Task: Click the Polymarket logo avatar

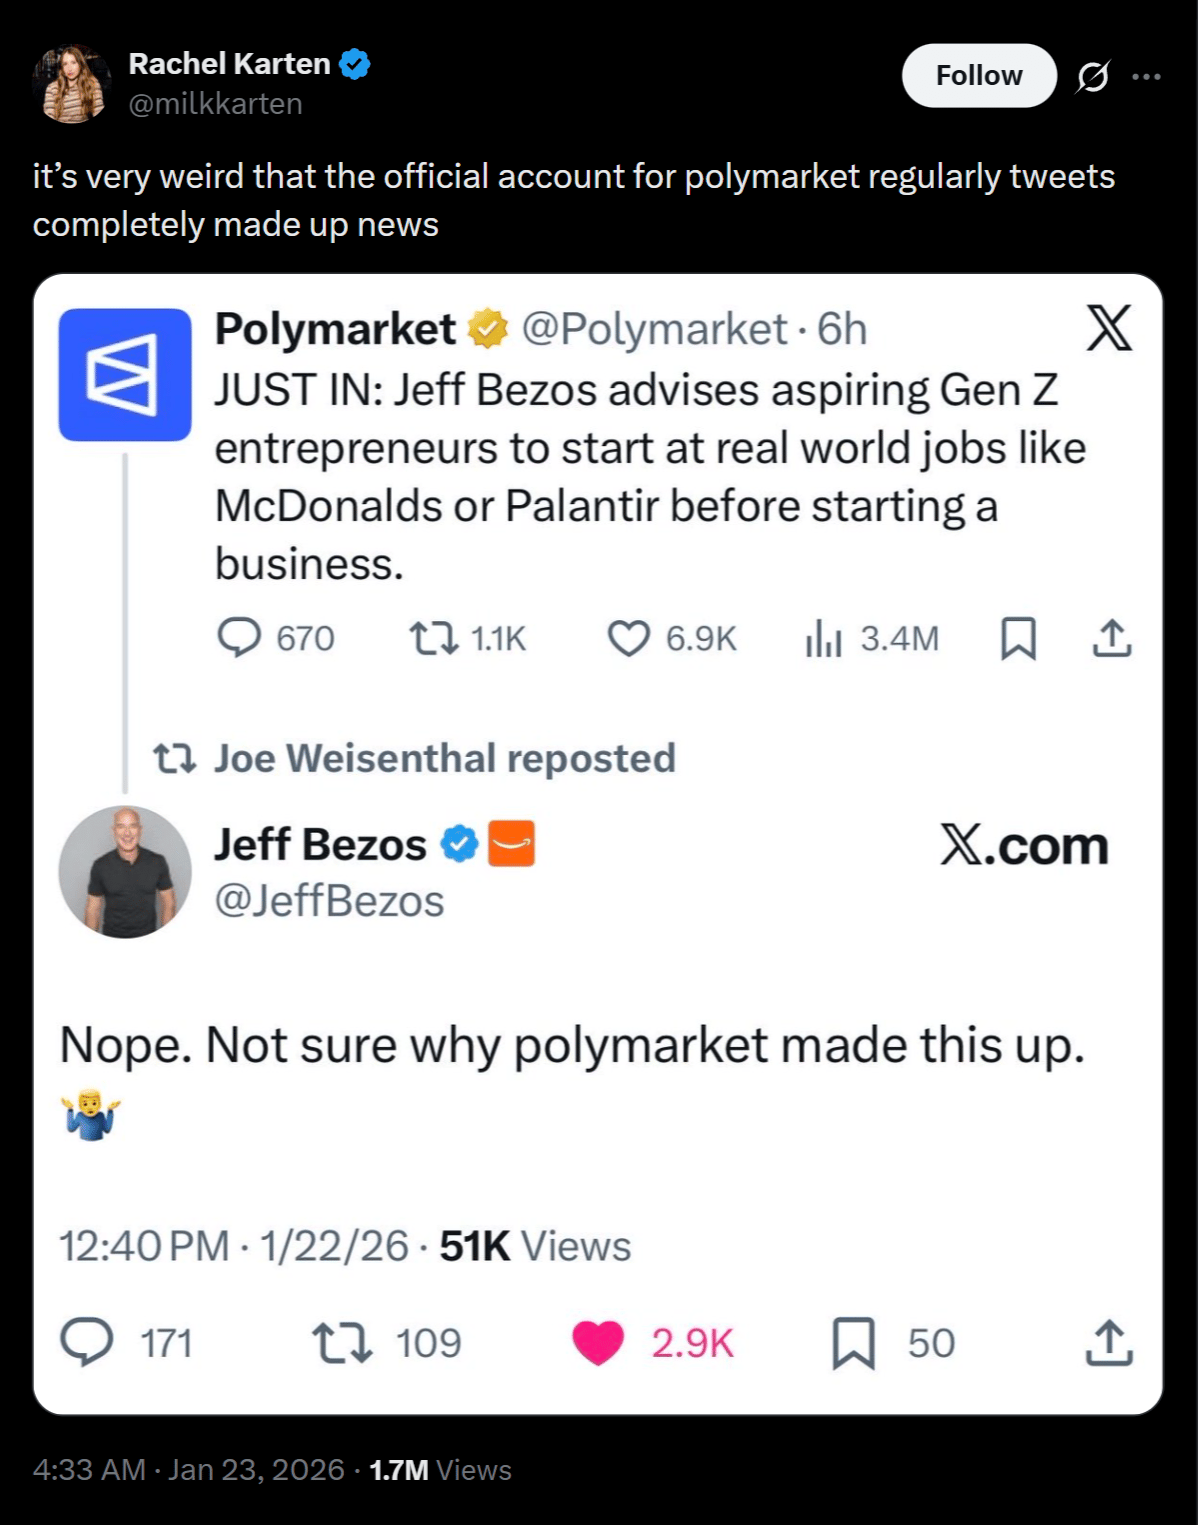Action: pos(125,375)
